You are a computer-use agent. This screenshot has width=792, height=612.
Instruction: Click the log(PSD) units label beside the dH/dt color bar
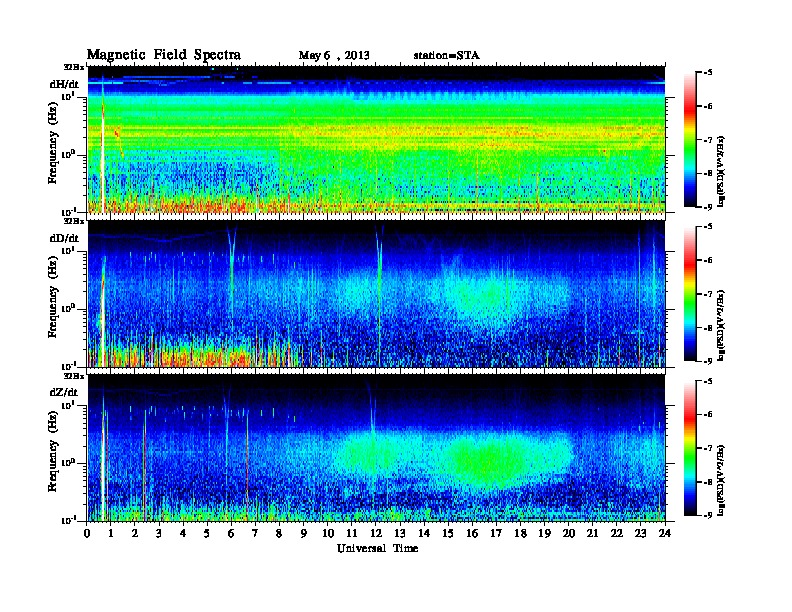tap(721, 171)
